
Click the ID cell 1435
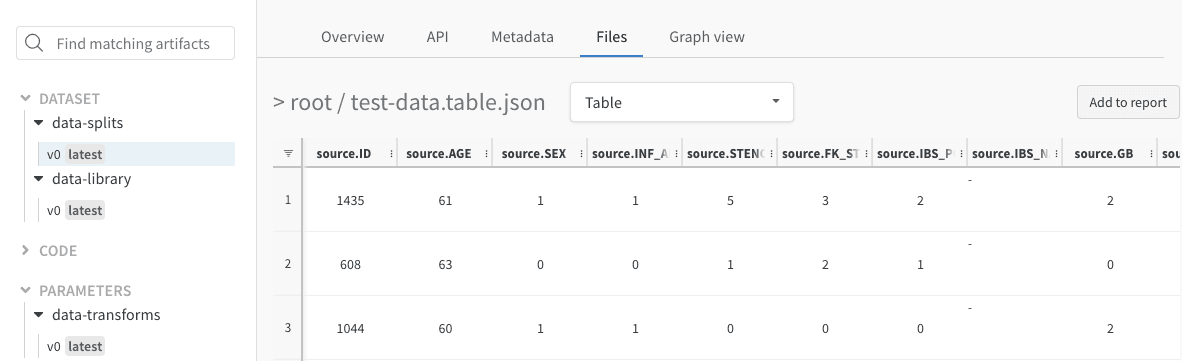pos(350,200)
